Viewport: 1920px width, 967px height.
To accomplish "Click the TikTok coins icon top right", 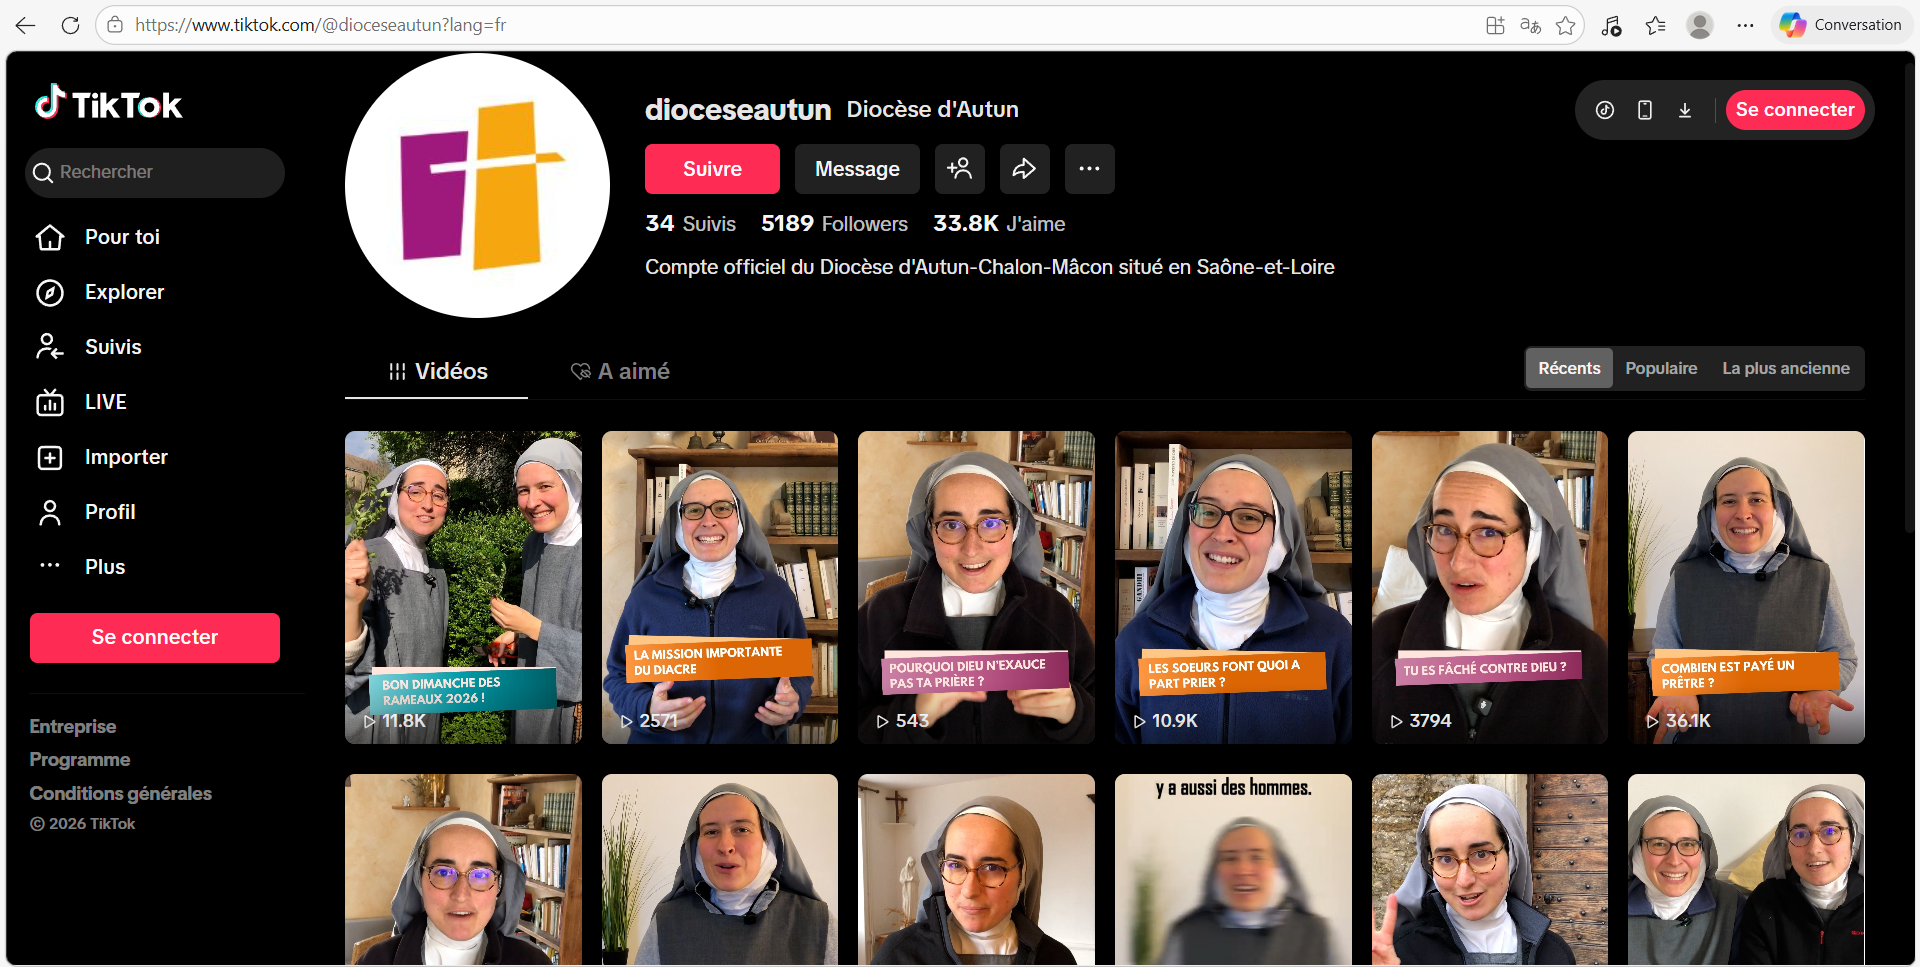I will click(x=1605, y=110).
